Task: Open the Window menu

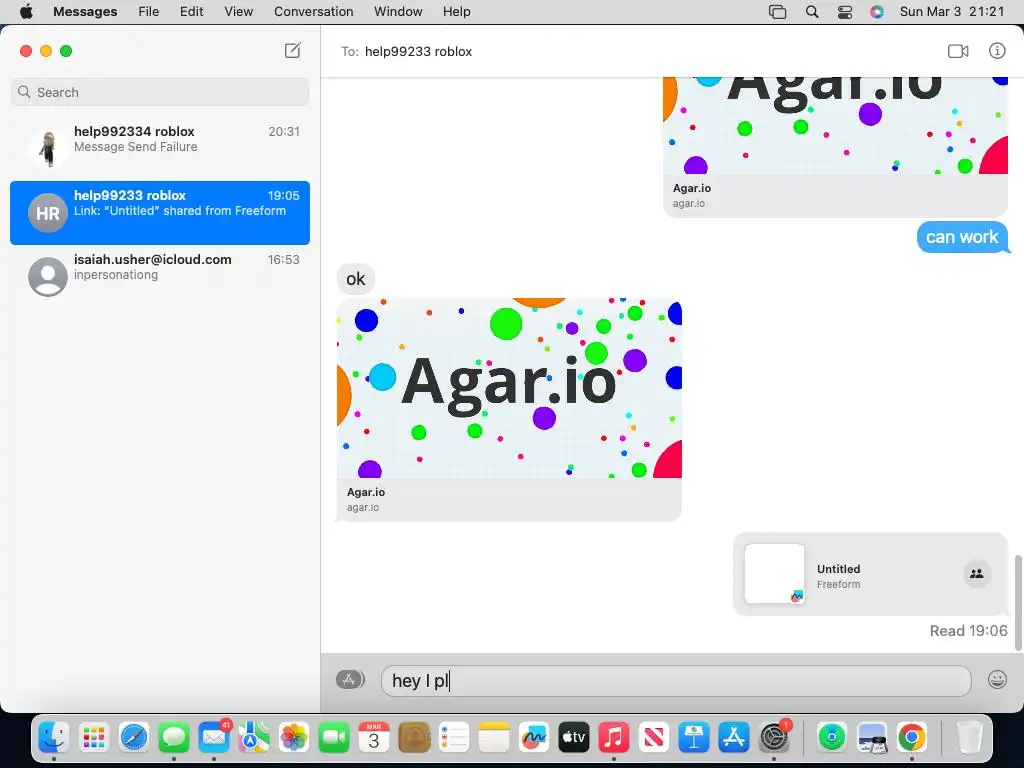Action: tap(398, 12)
